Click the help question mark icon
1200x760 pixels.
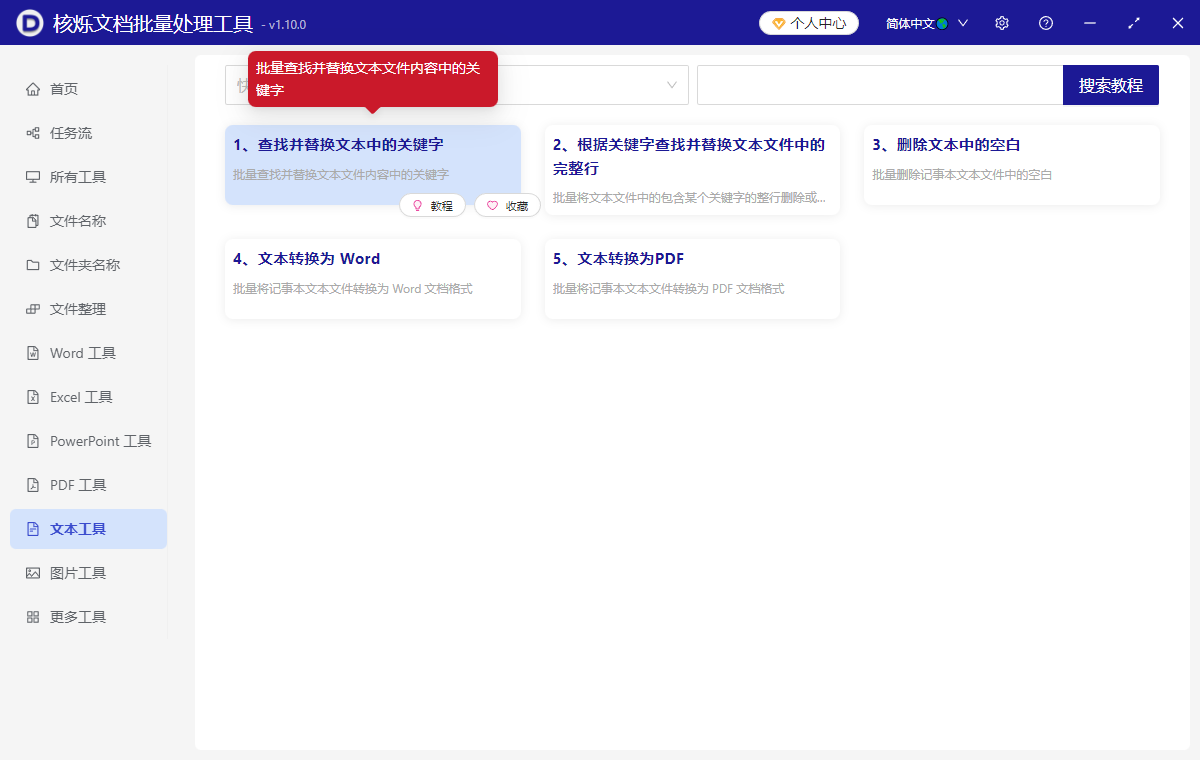1045,22
